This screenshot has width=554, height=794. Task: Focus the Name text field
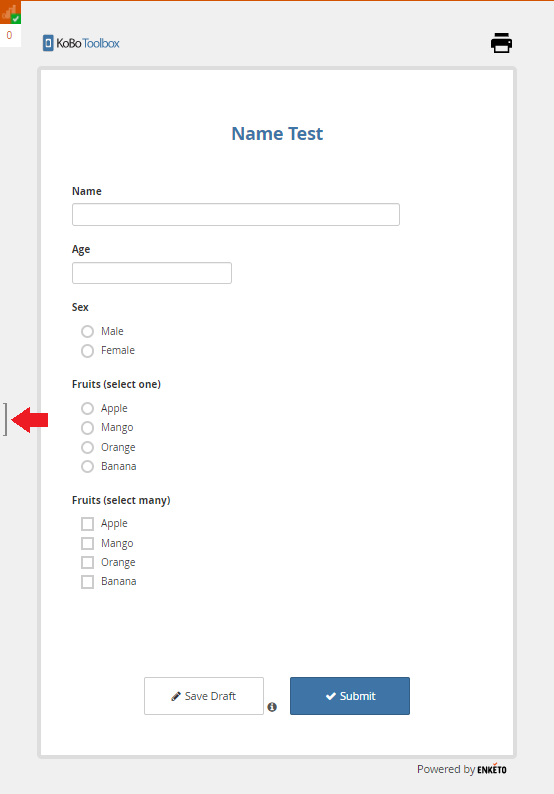coord(236,215)
